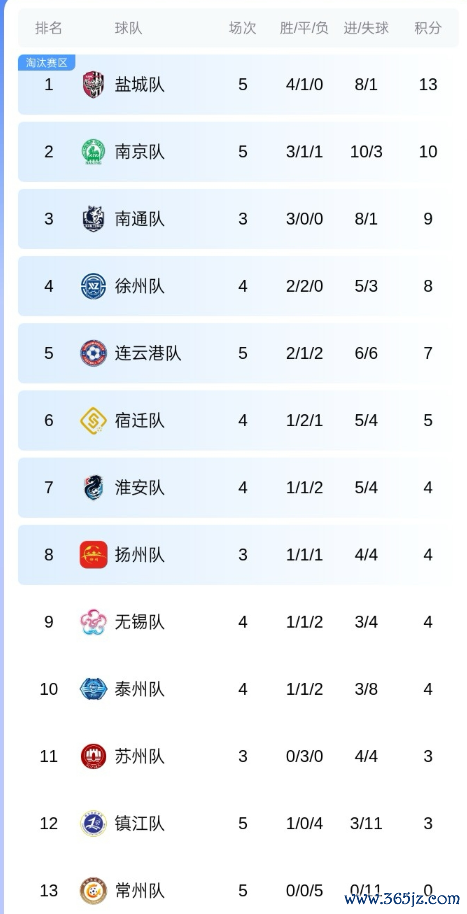Click the 排名 column header
This screenshot has width=467, height=914.
click(48, 28)
